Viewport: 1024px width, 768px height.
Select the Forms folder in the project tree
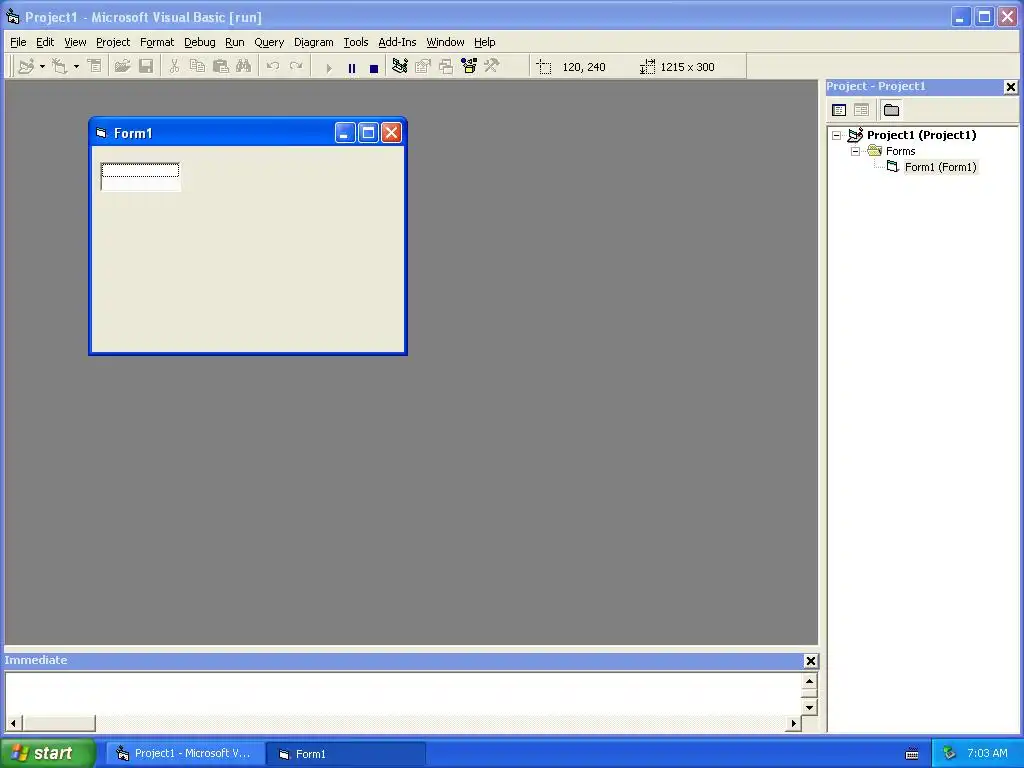901,152
